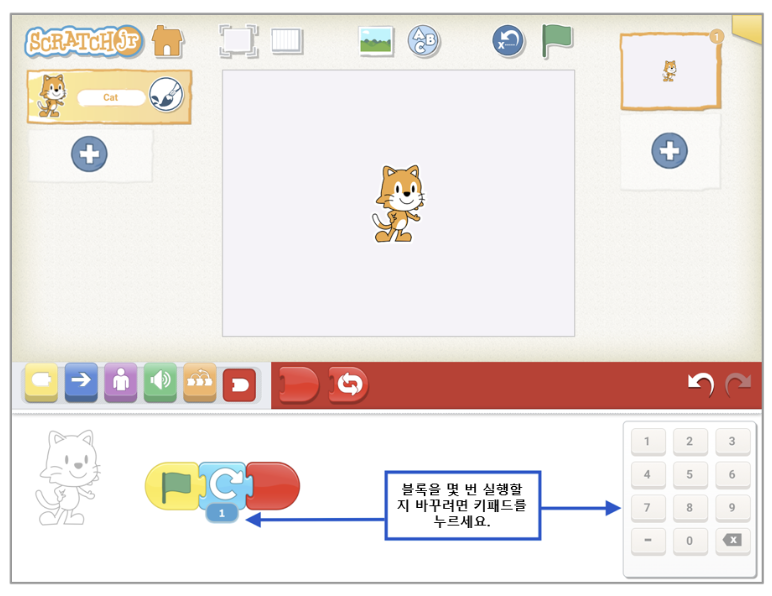Undo the last action
Screen dimensions: 772x596
click(700, 383)
